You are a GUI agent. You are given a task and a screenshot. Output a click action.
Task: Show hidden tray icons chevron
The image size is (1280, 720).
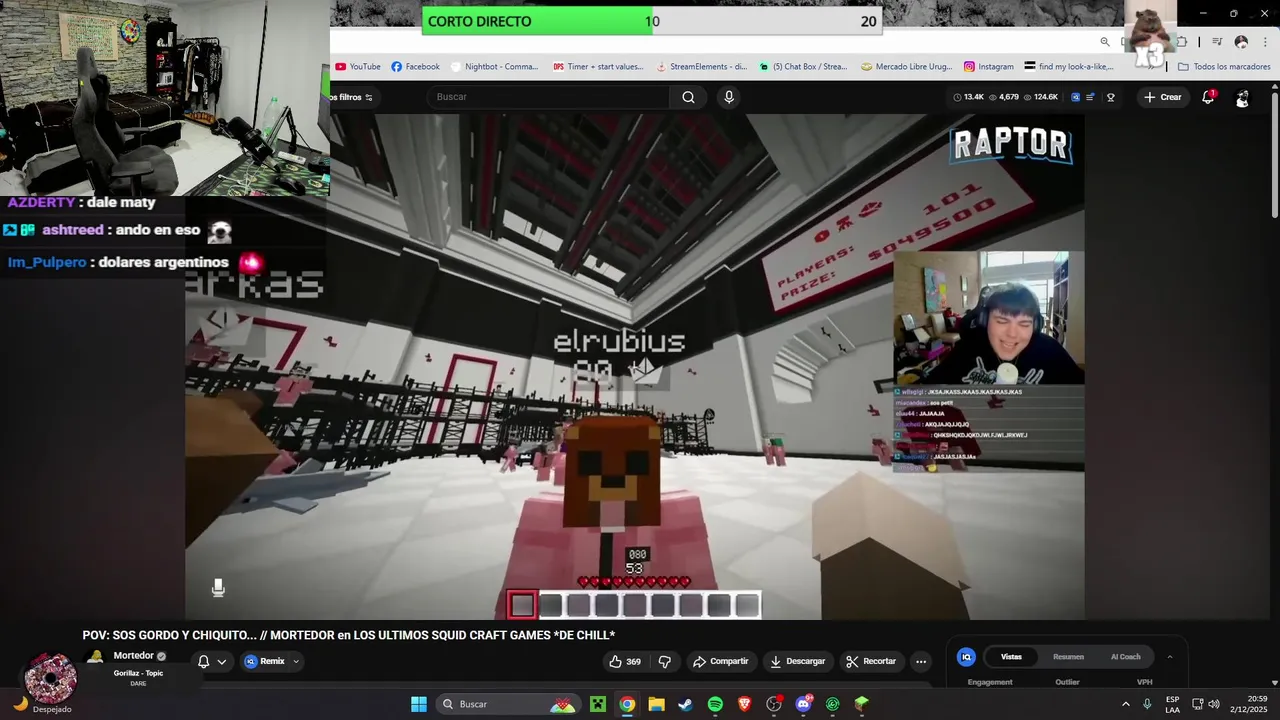1125,704
